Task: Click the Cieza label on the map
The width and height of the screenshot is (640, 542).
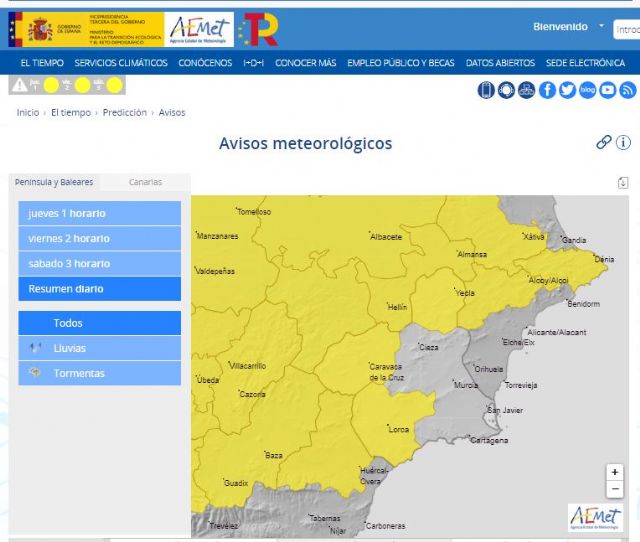Action: [429, 347]
